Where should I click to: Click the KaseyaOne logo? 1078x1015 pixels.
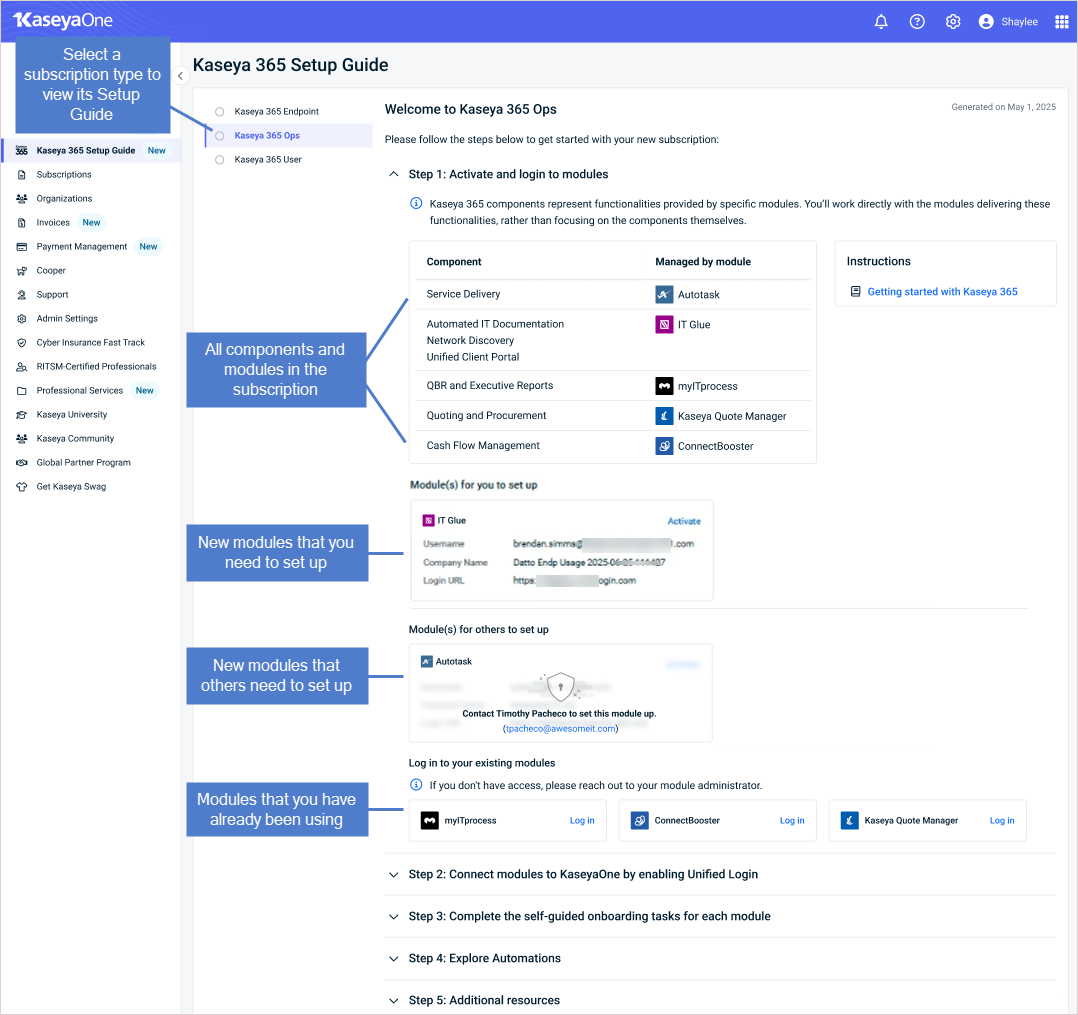(x=63, y=20)
